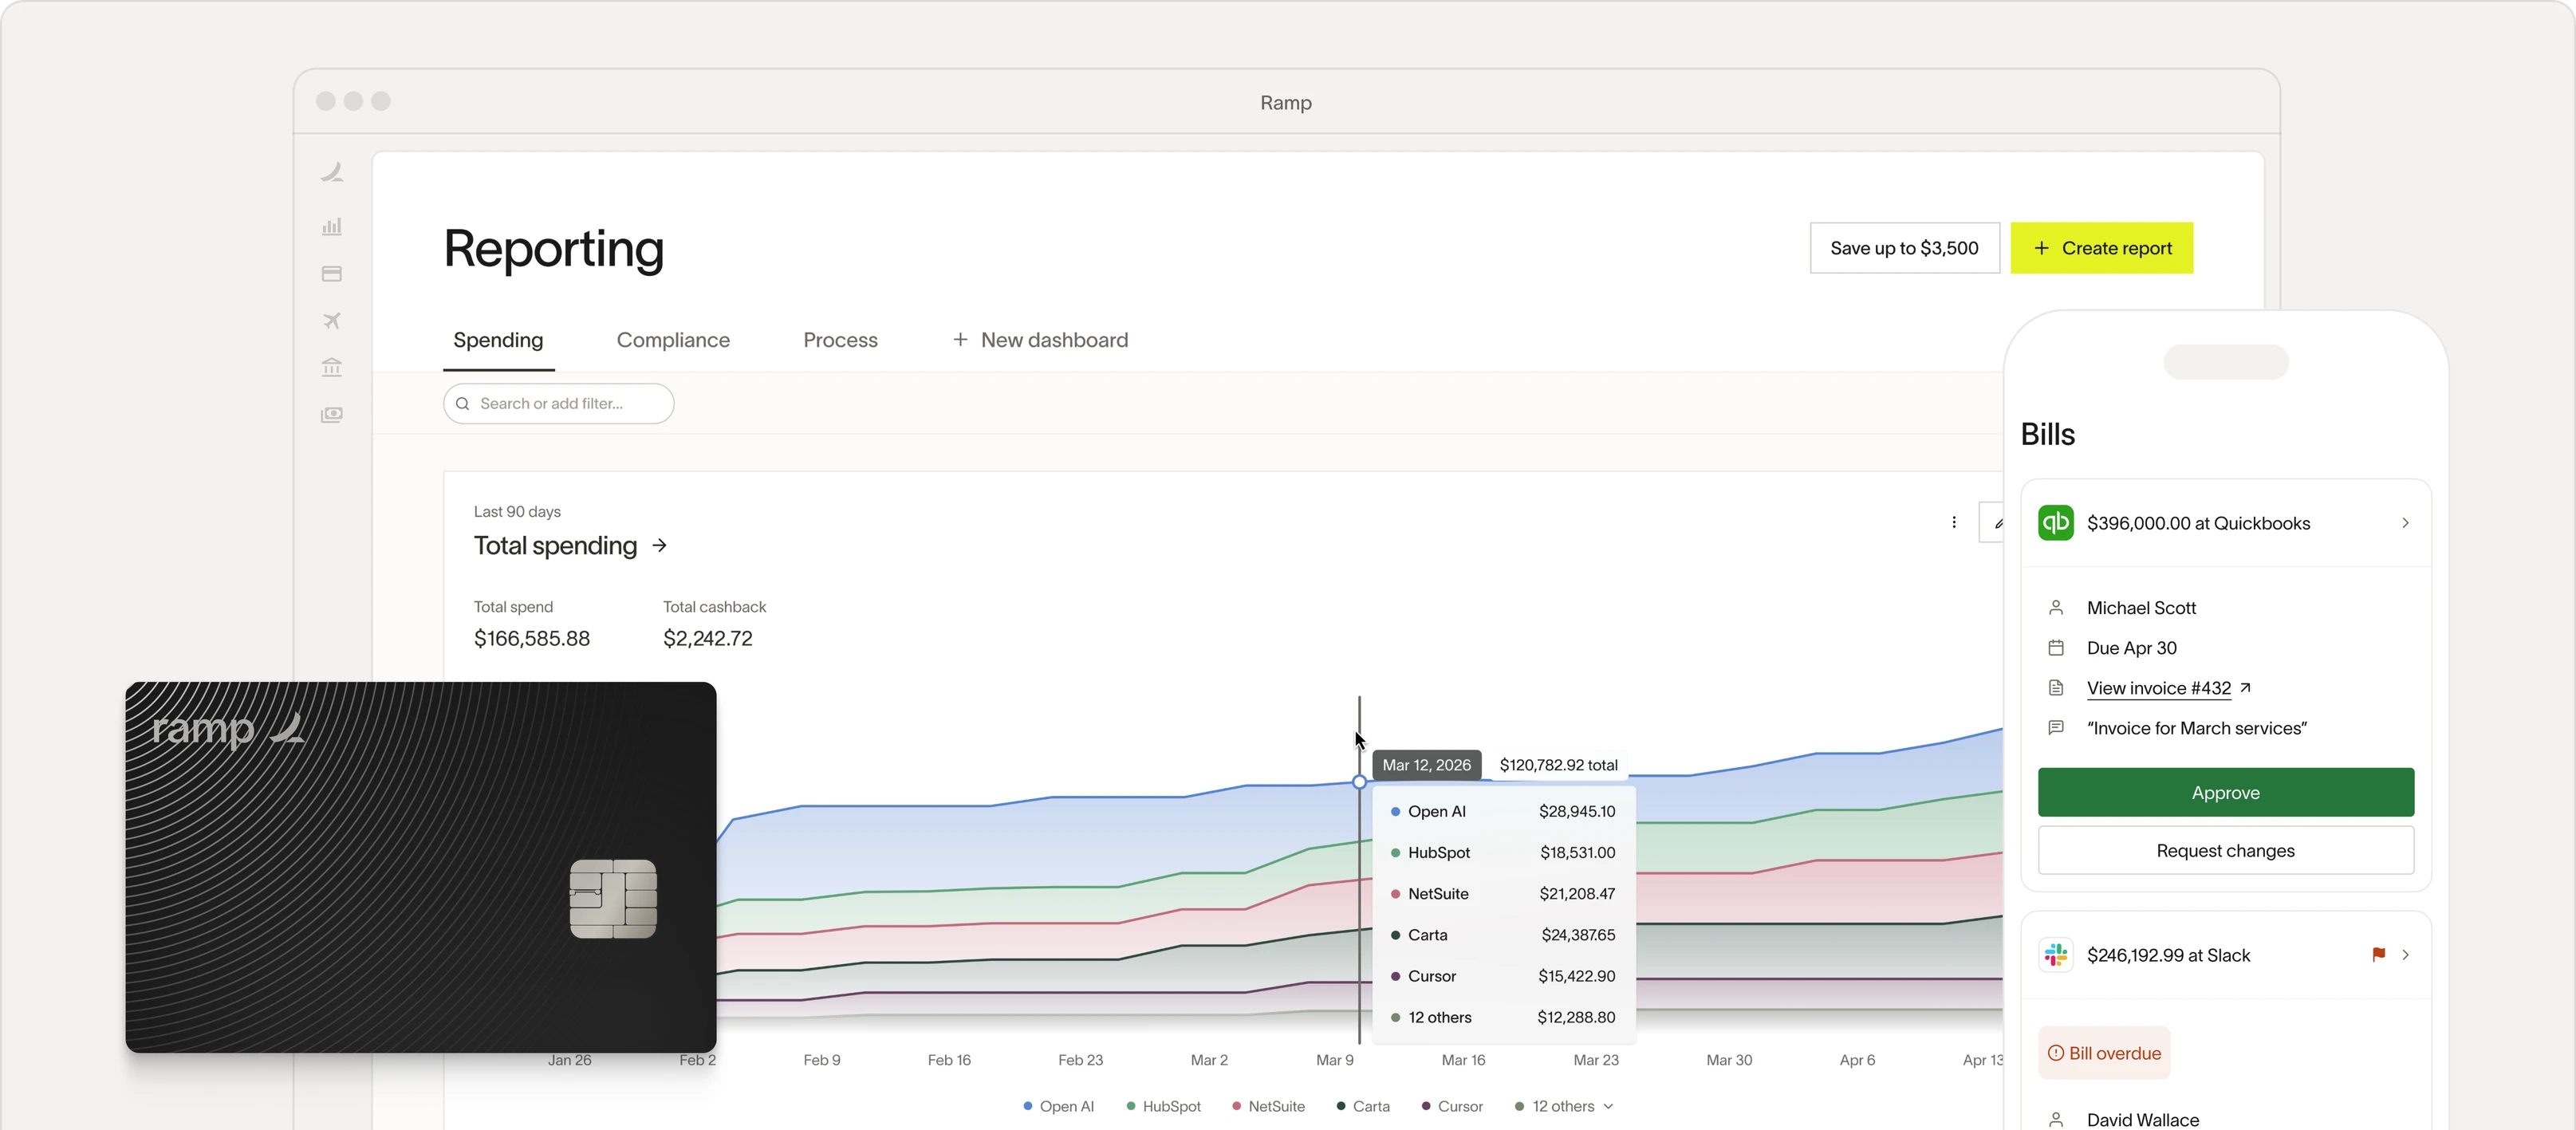
Task: Click the Reporting page heading
Action: click(553, 248)
